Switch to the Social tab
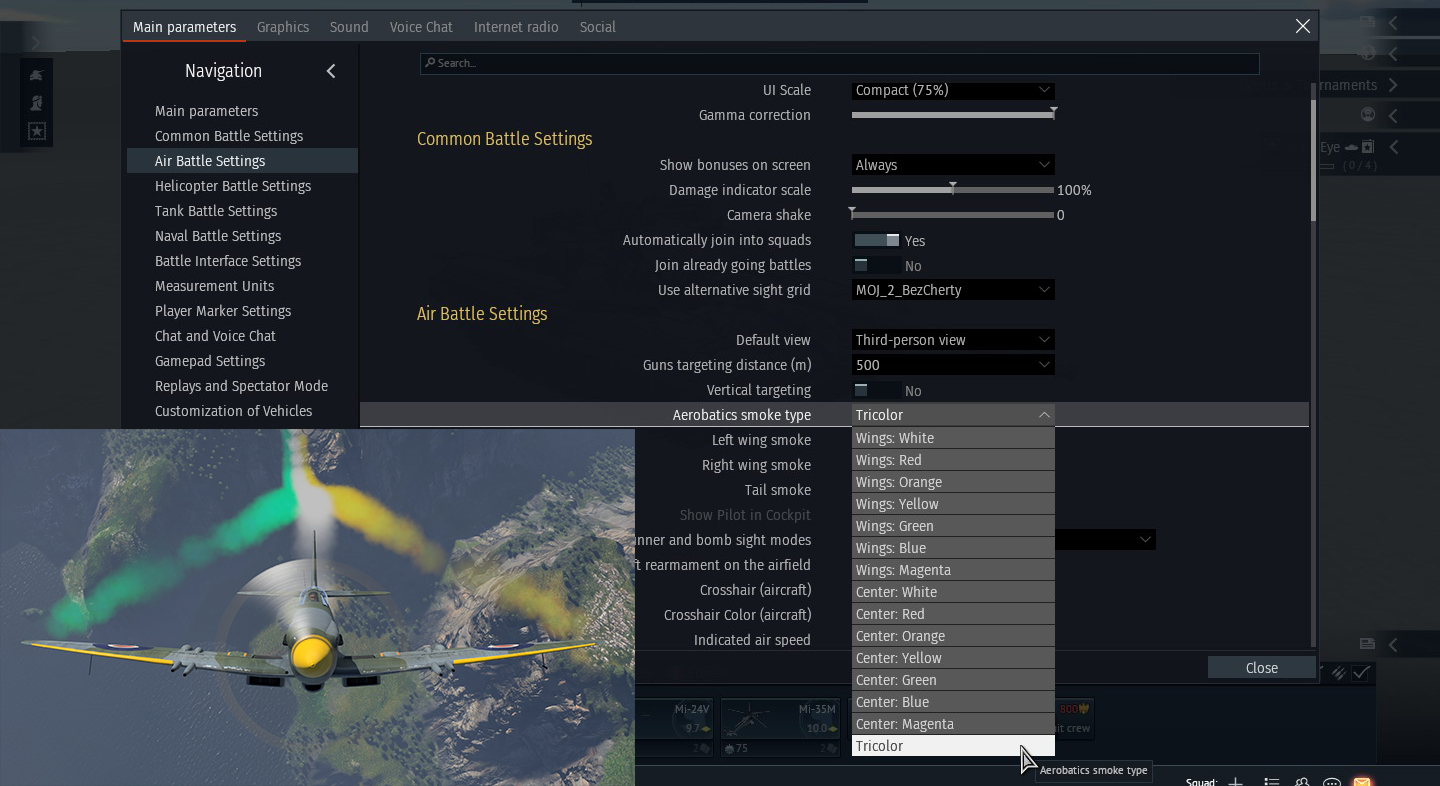The width and height of the screenshot is (1440, 786). pyautogui.click(x=597, y=27)
